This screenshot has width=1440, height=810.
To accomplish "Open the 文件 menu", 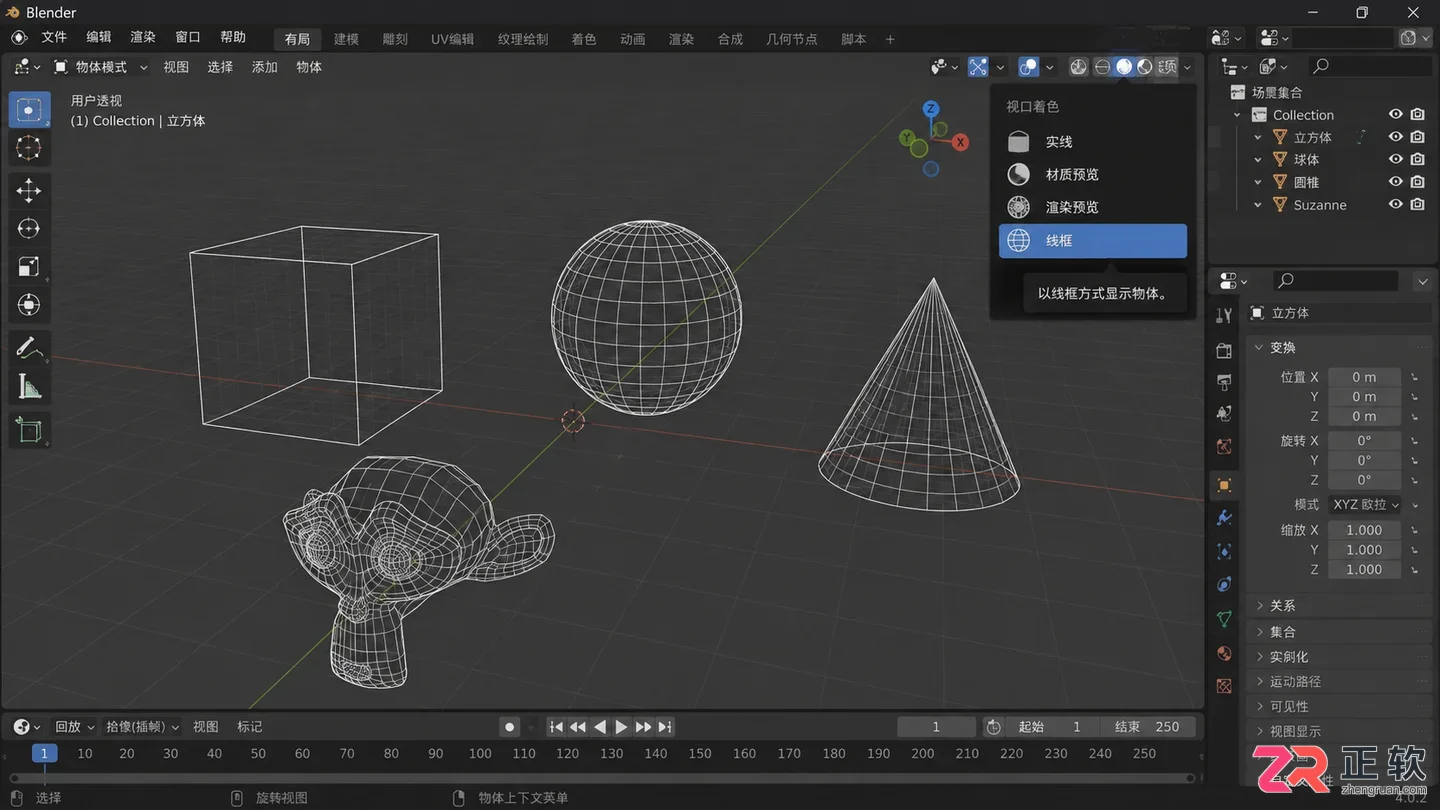I will 54,37.
